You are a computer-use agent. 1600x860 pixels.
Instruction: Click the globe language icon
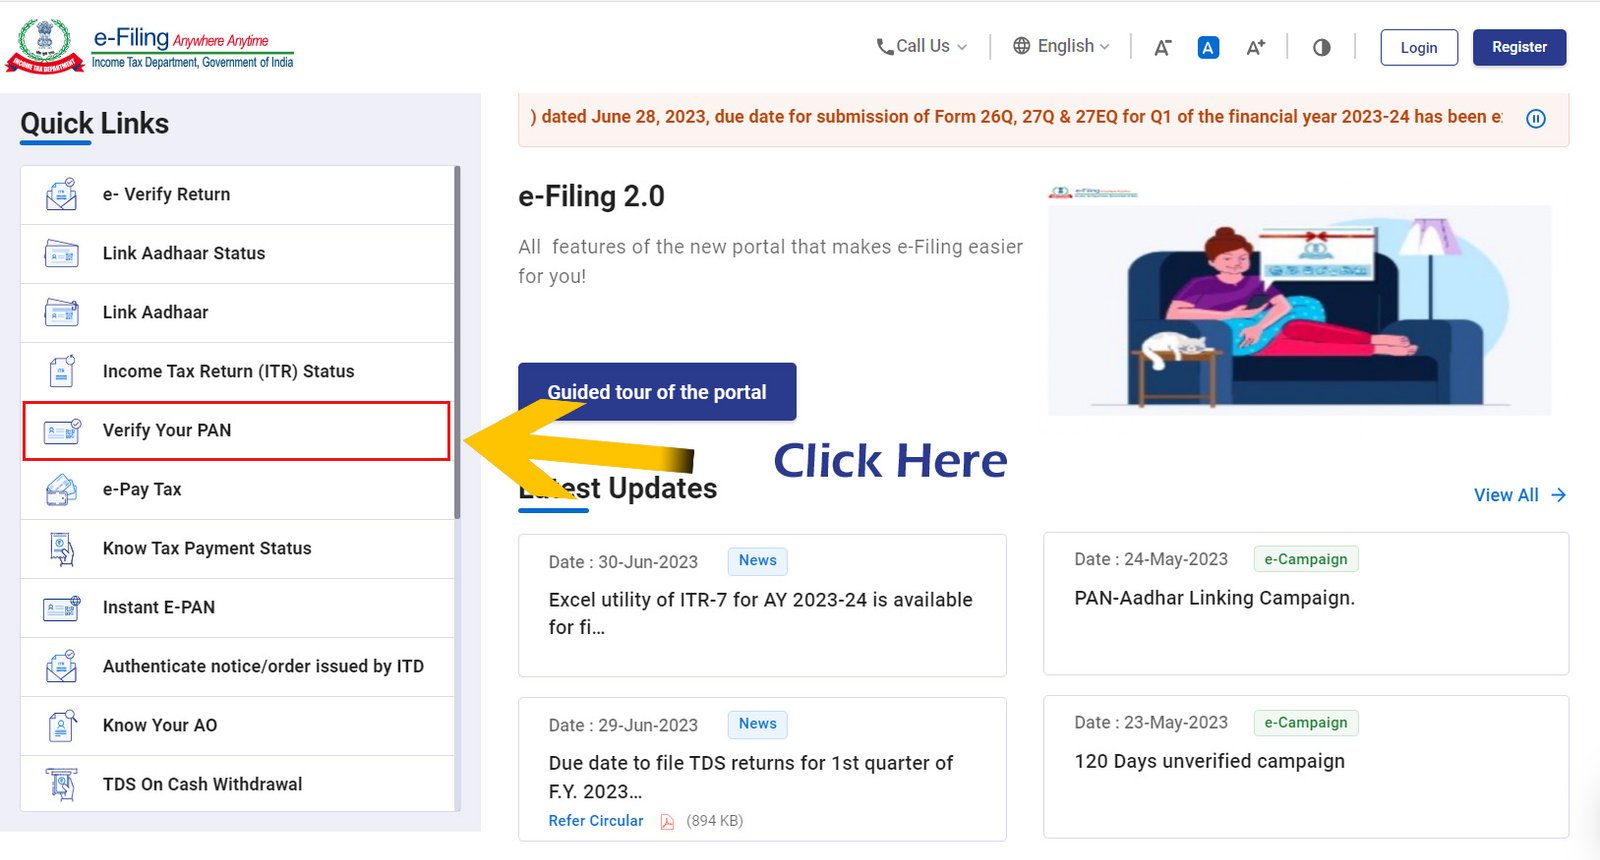[x=1021, y=46]
